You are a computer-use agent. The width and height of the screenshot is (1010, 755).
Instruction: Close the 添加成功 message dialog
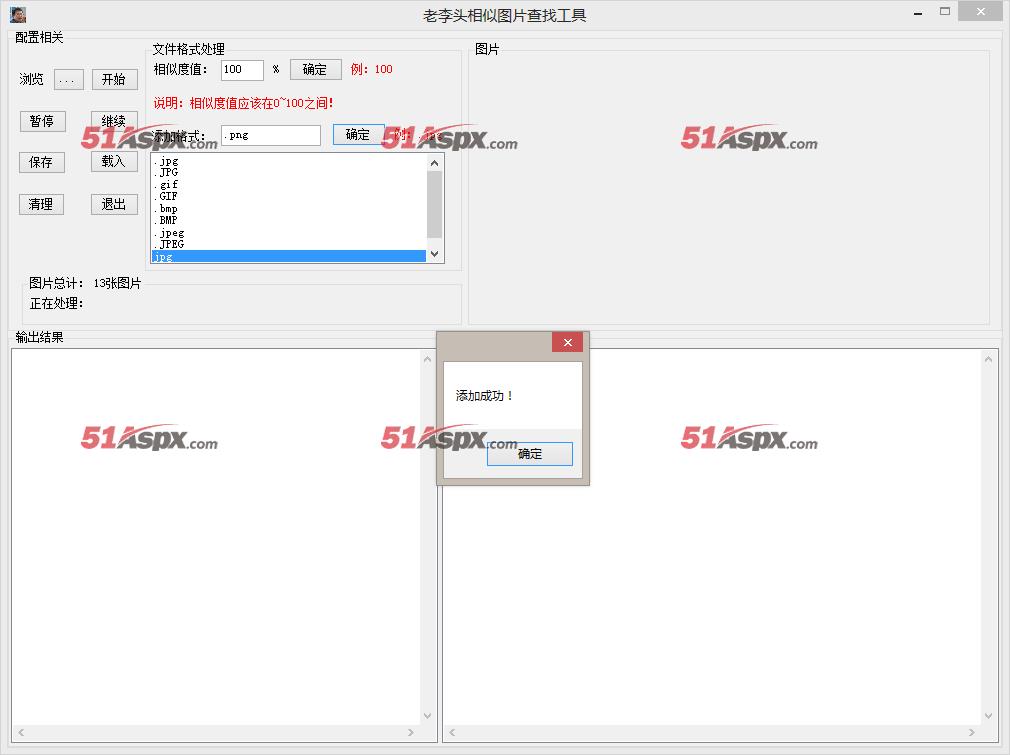tap(567, 343)
